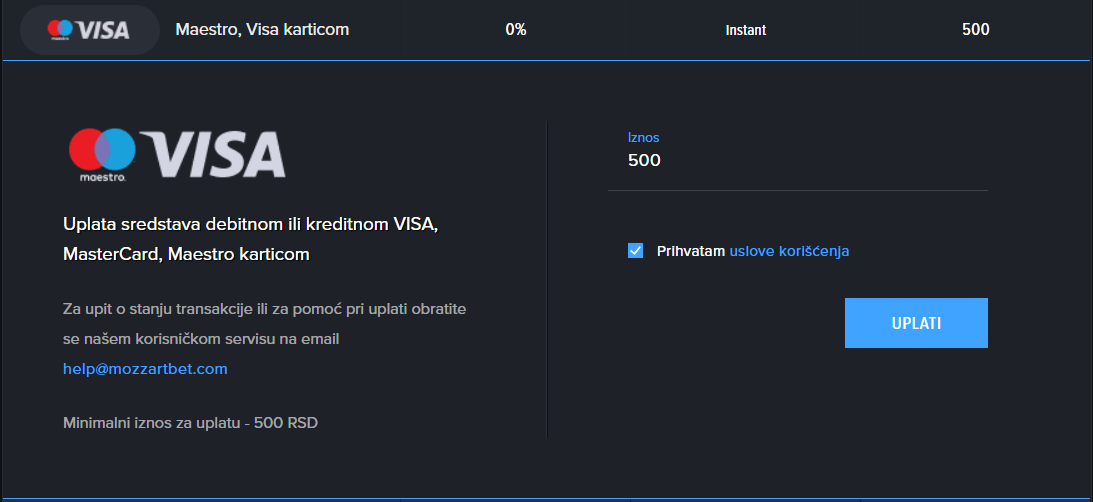Click the Za upit o stanju transakcije paragraph

click(x=264, y=324)
